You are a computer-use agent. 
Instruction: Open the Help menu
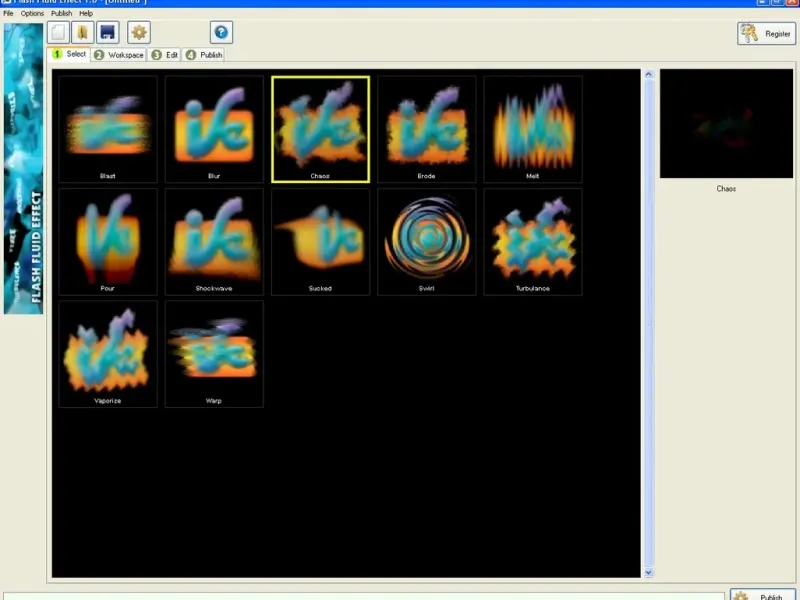tap(86, 13)
